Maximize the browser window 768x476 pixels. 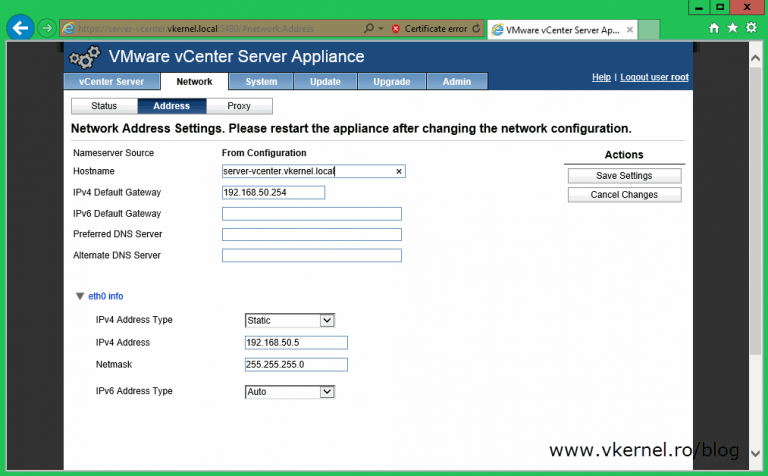point(720,7)
